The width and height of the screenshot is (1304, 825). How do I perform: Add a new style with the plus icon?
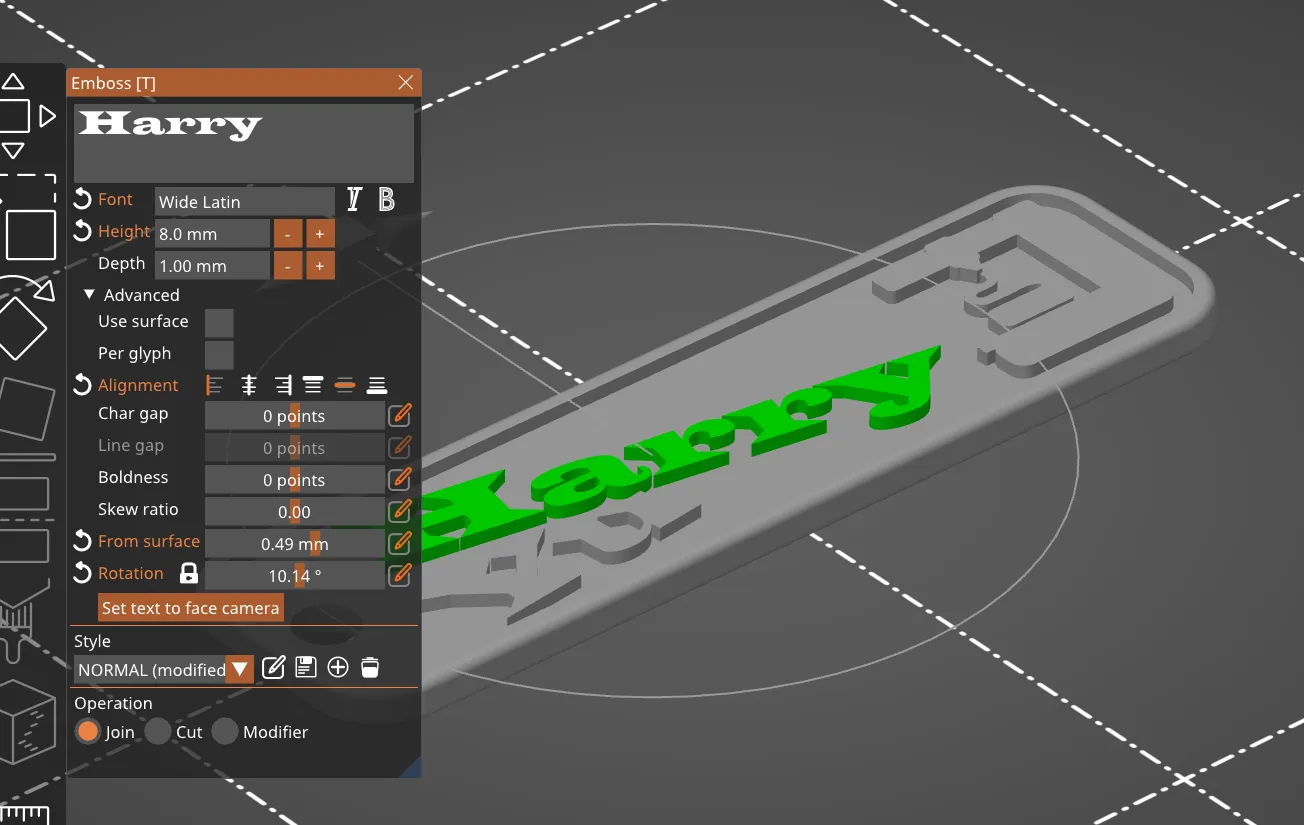(x=338, y=667)
